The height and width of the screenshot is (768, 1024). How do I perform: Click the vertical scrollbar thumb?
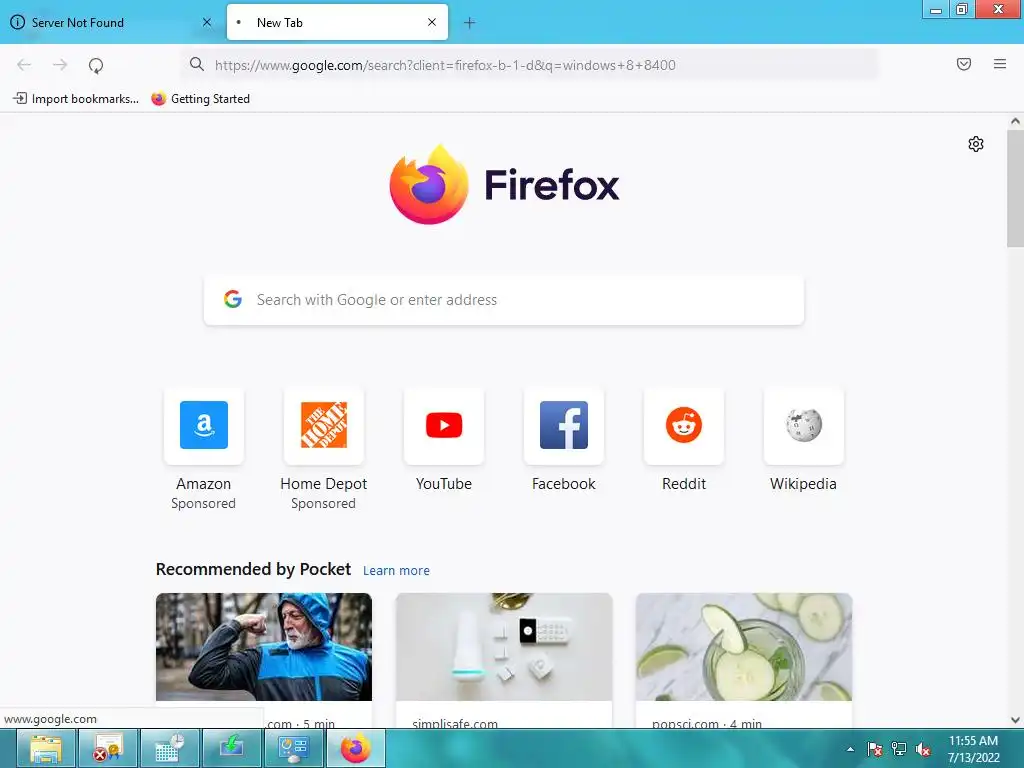(x=1015, y=188)
